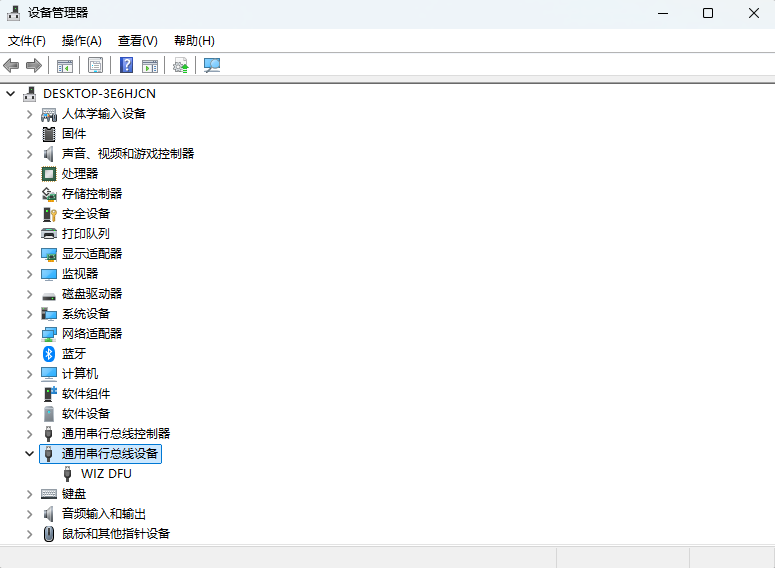This screenshot has width=775, height=568.
Task: Select the 鼠标和其他指针设备 item
Action: [116, 534]
